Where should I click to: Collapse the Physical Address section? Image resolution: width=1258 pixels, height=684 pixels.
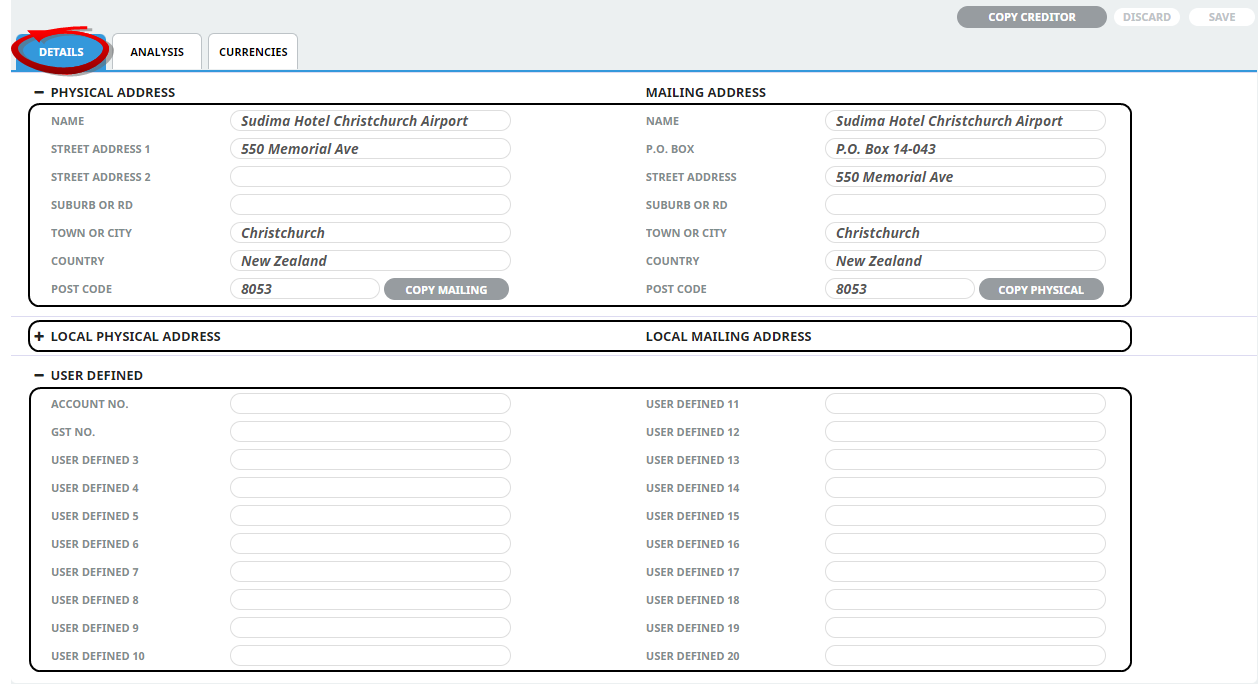click(39, 92)
